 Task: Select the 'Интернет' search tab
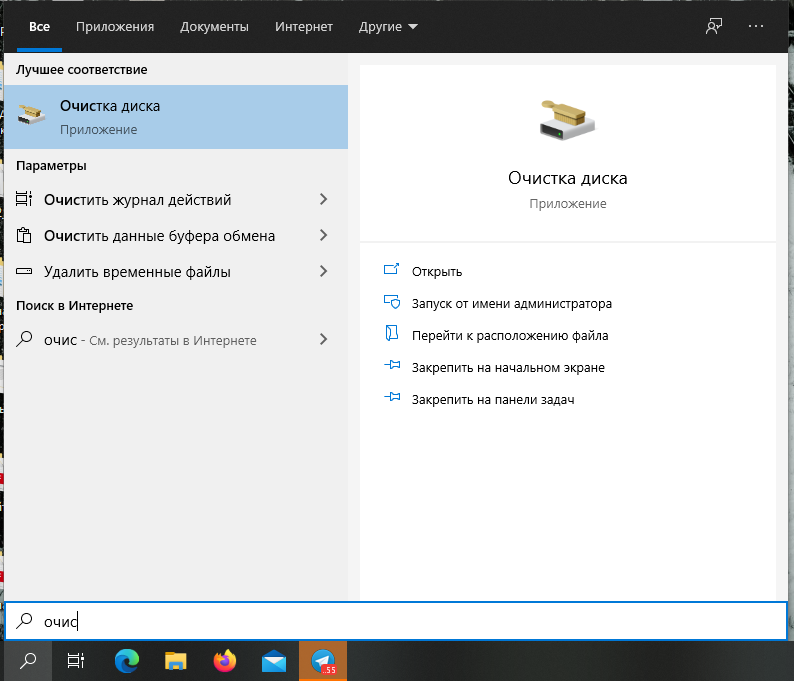click(304, 26)
